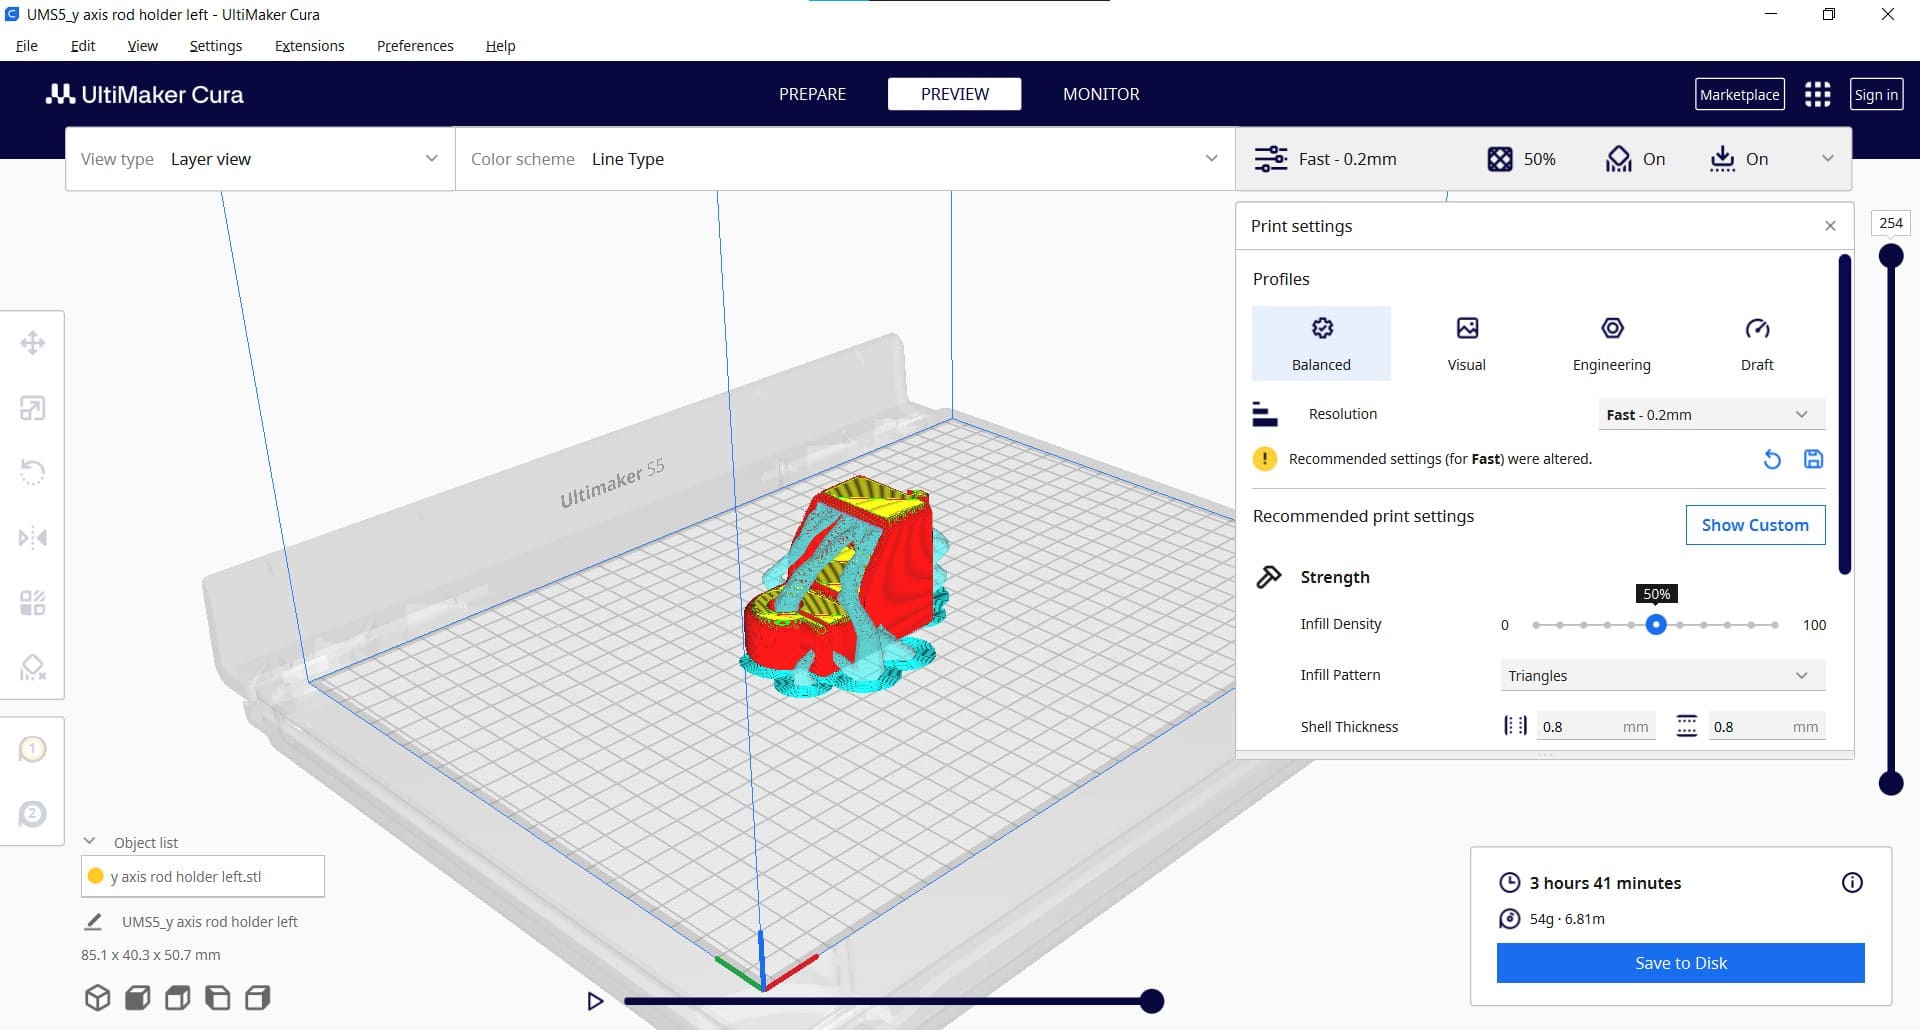
Task: Switch to left side camera view
Action: coord(217,997)
